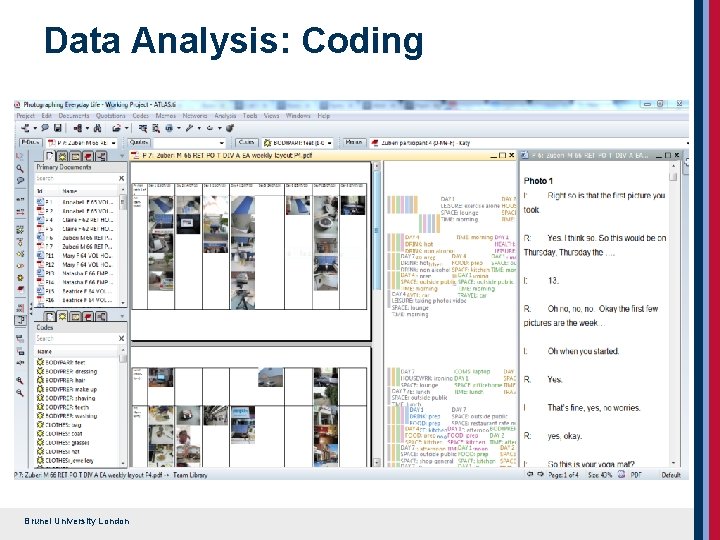The height and width of the screenshot is (540, 720).
Task: Select document P12 Mary F 64 VOL
Action: click(76, 264)
